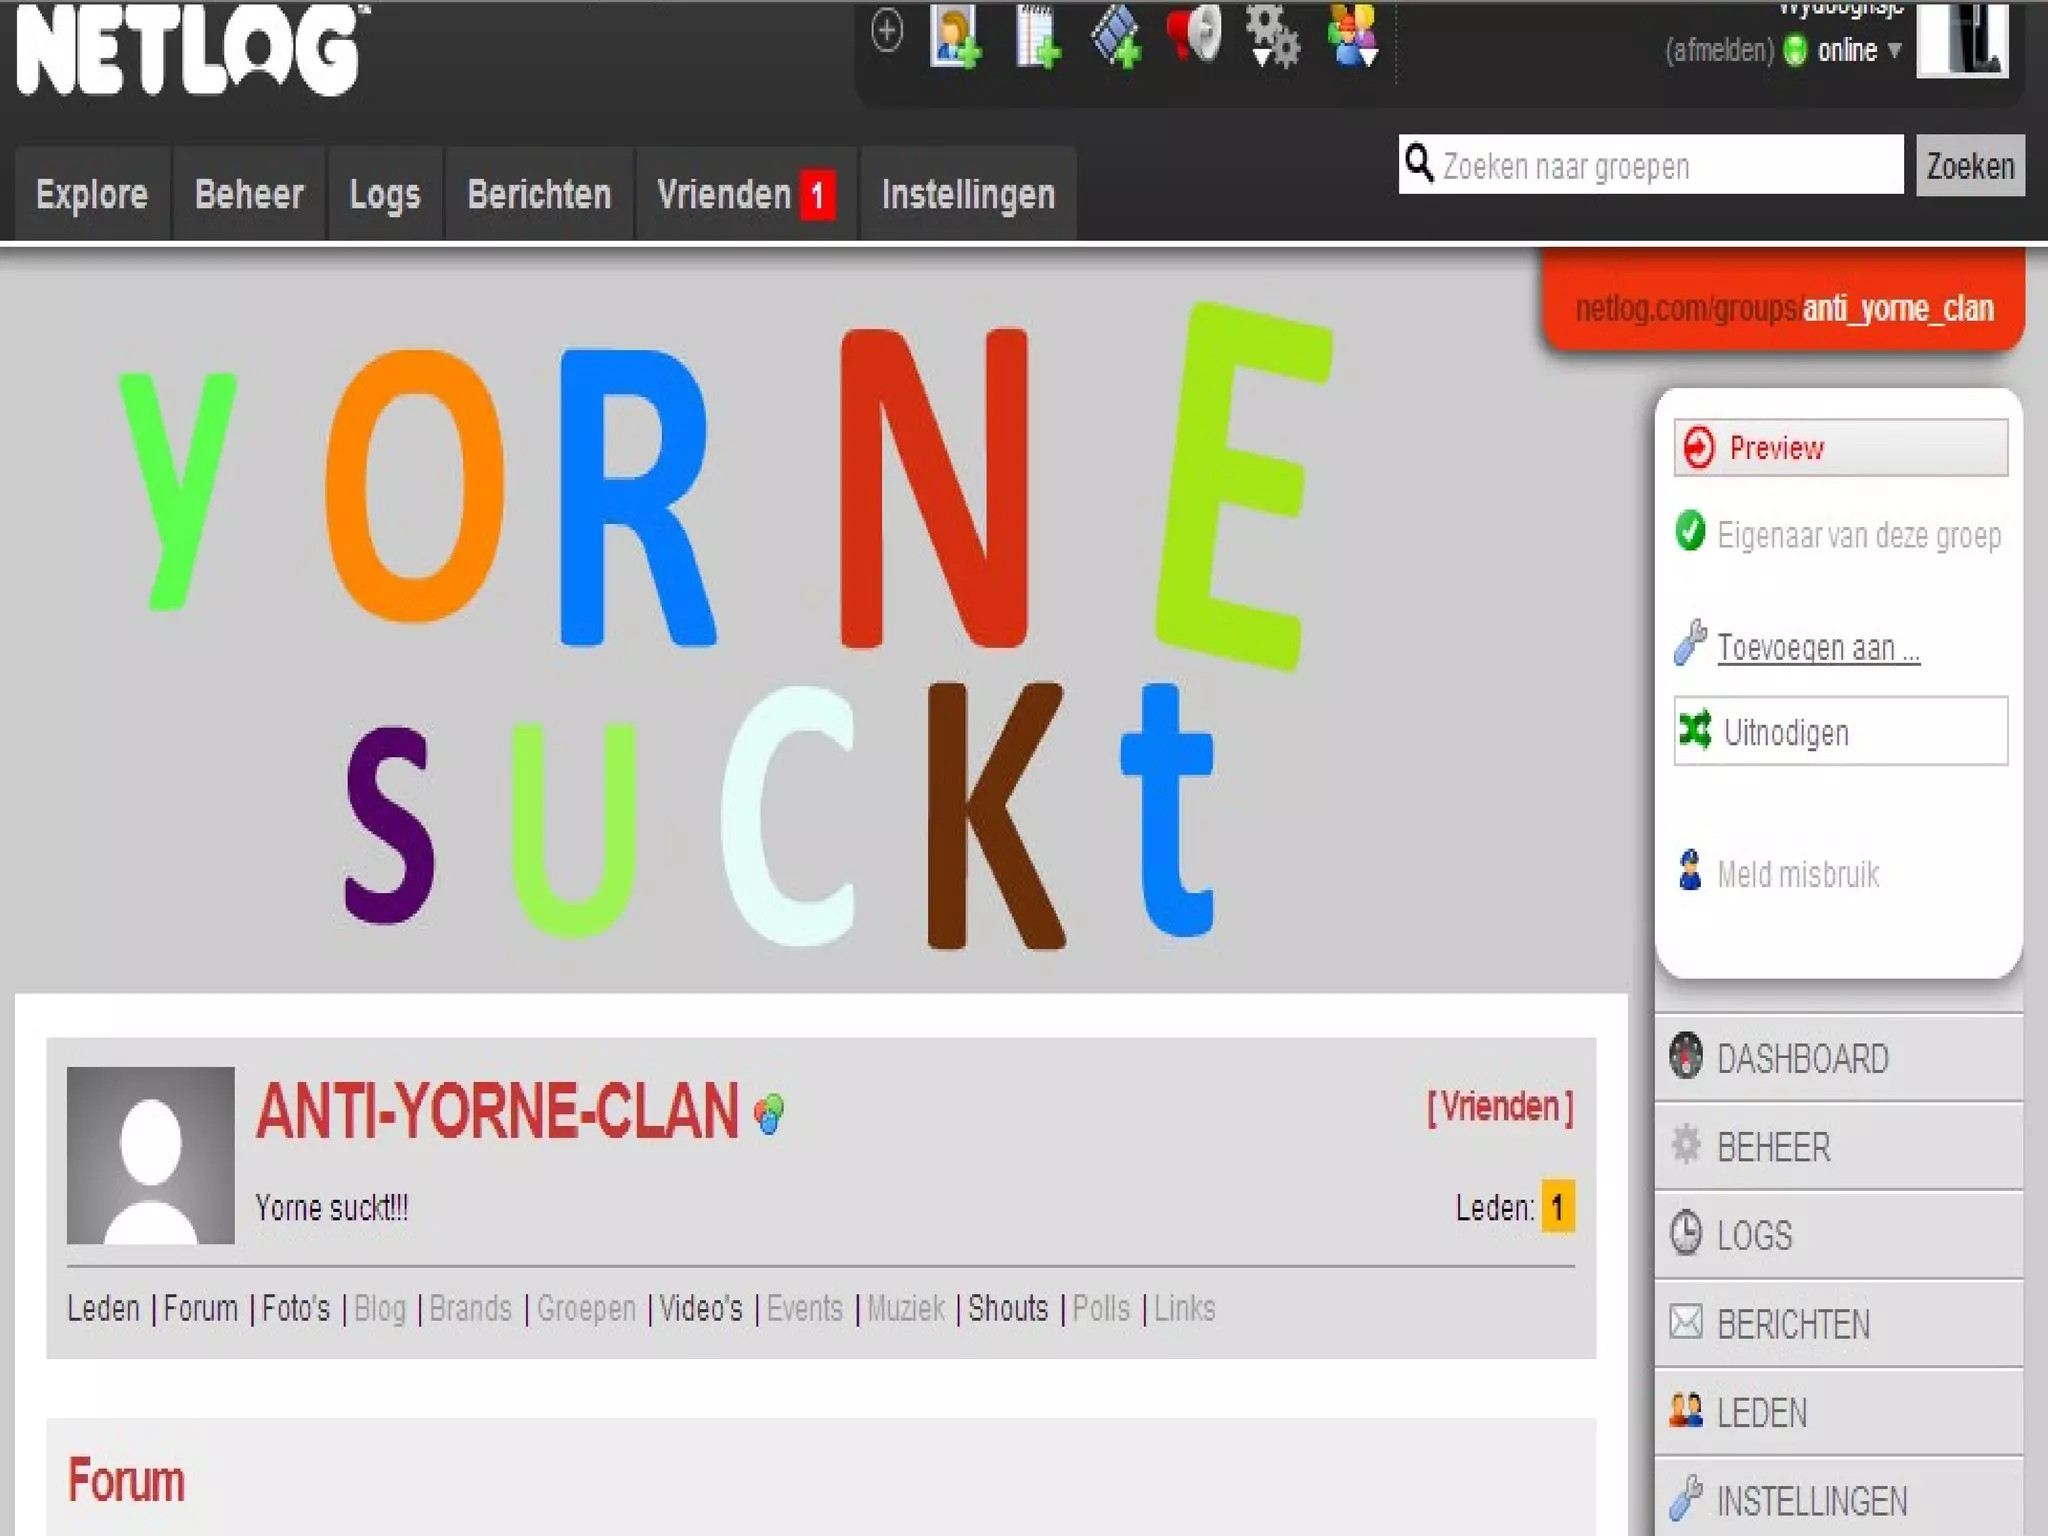Open the gears settings dropdown icon
Screen dimensions: 2048x1536
click(1272, 36)
